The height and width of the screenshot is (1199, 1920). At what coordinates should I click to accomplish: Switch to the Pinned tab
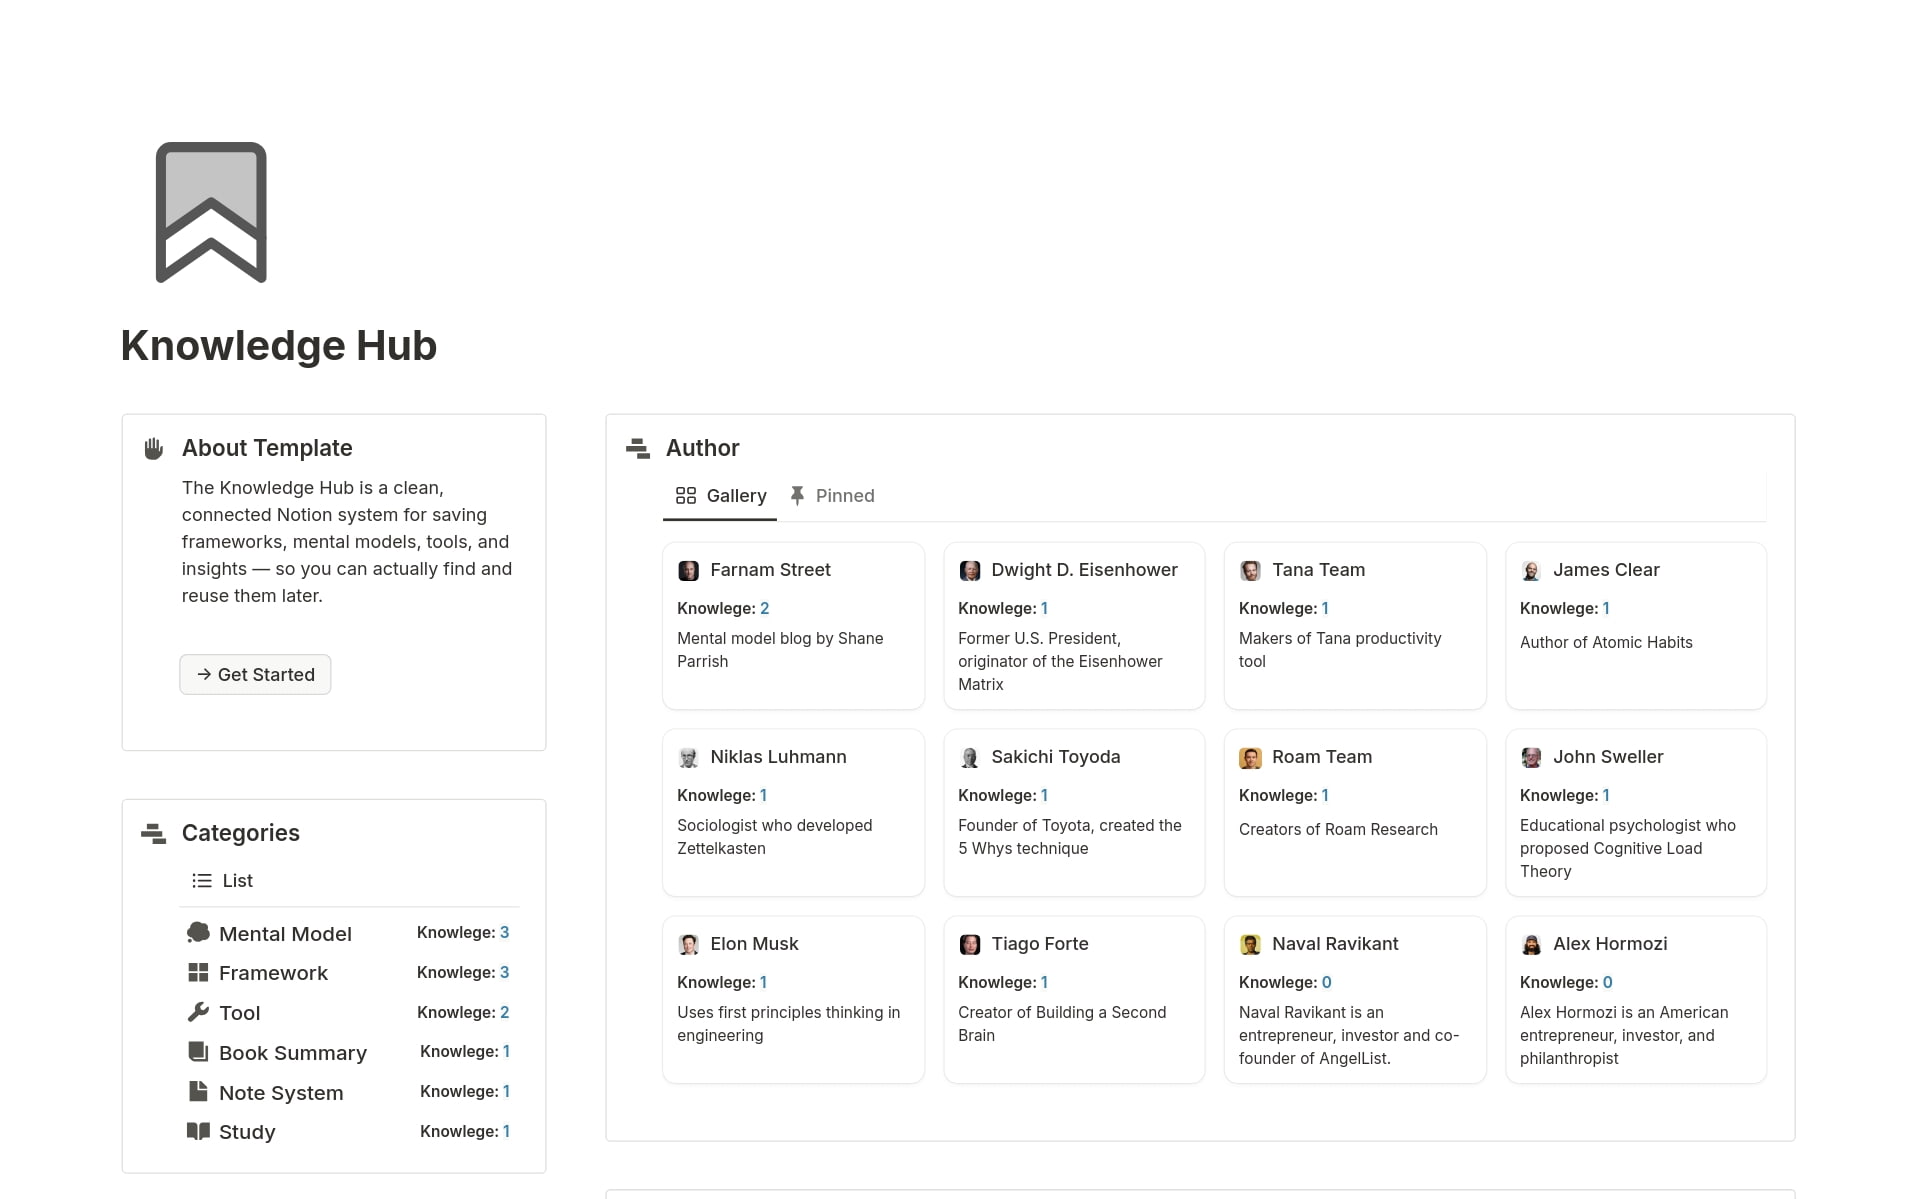[x=844, y=495]
